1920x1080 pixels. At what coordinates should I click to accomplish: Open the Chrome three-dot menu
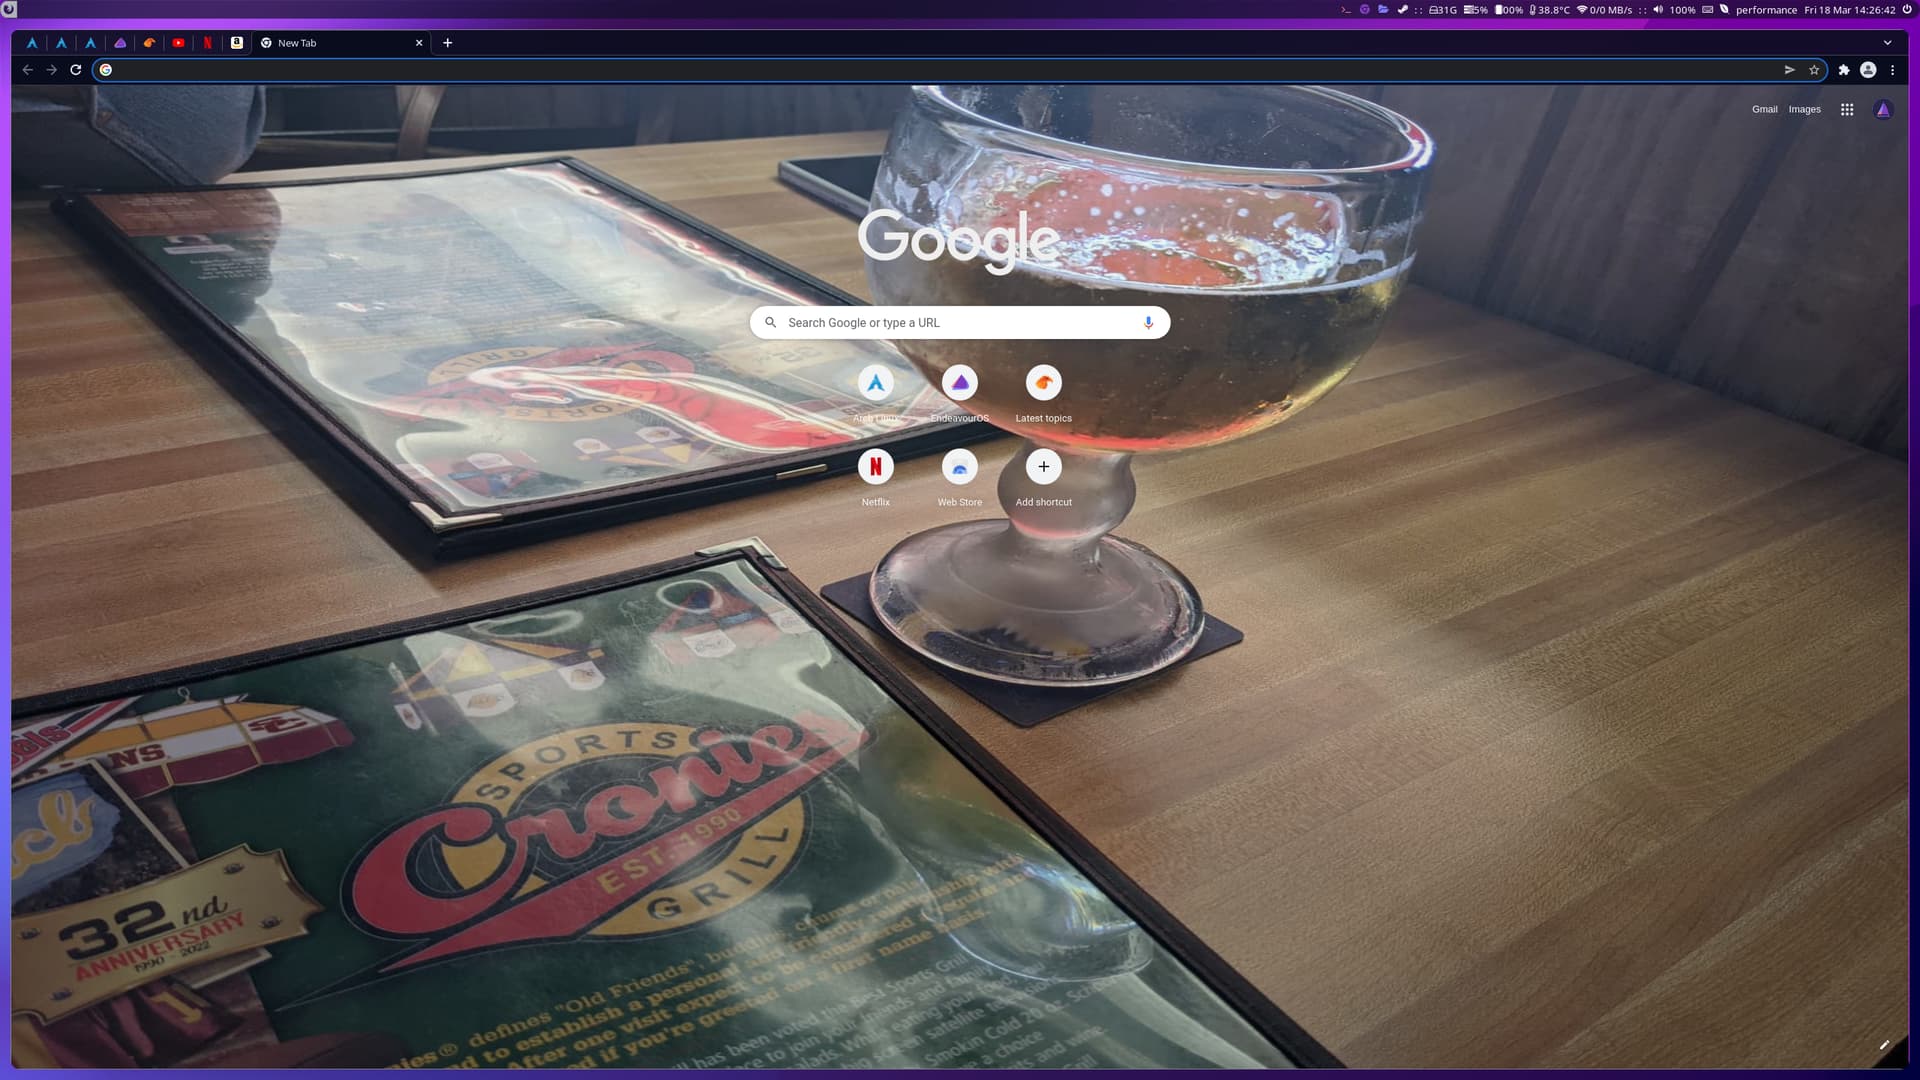[x=1892, y=70]
